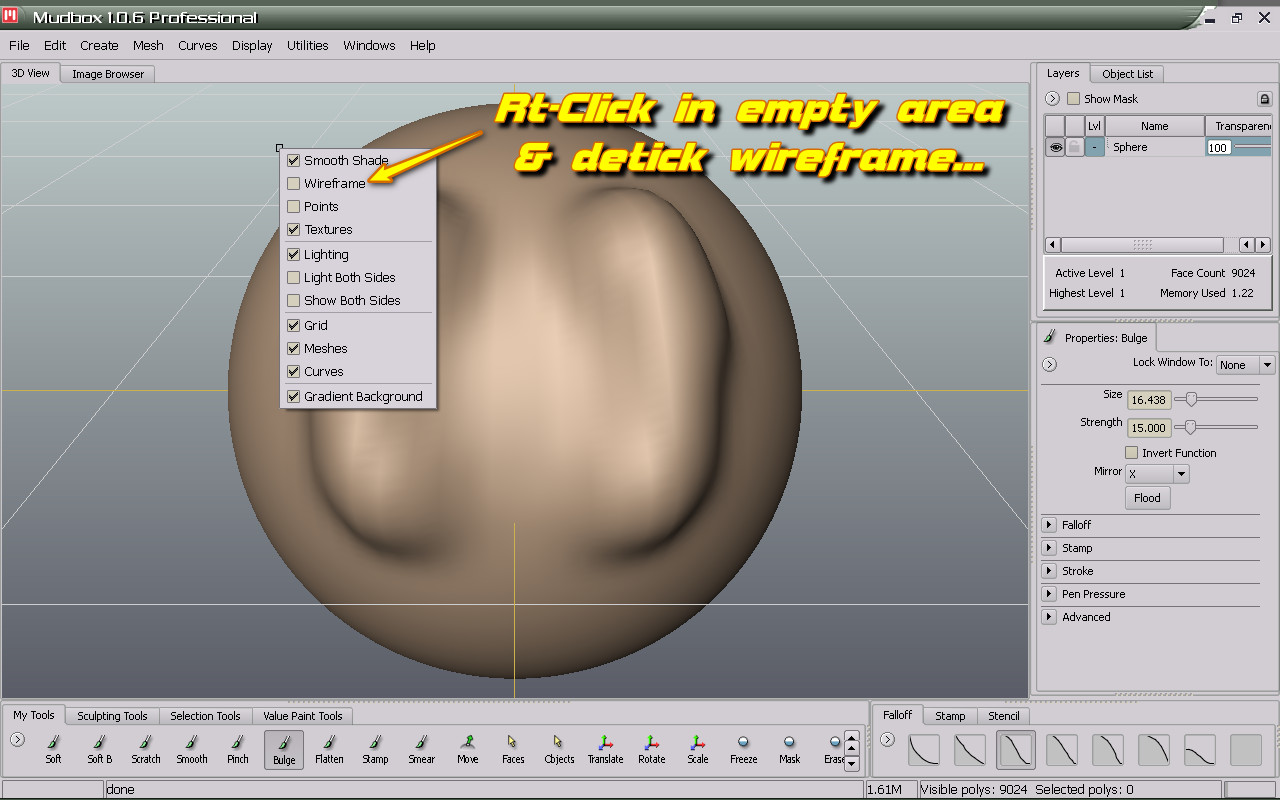
Task: Select the Move tool
Action: point(468,749)
